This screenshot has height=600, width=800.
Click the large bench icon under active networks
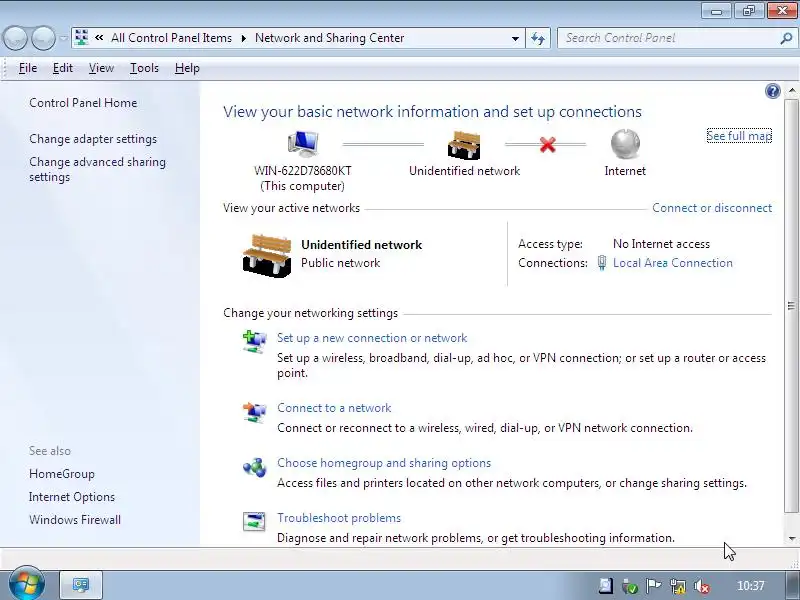pyautogui.click(x=267, y=256)
